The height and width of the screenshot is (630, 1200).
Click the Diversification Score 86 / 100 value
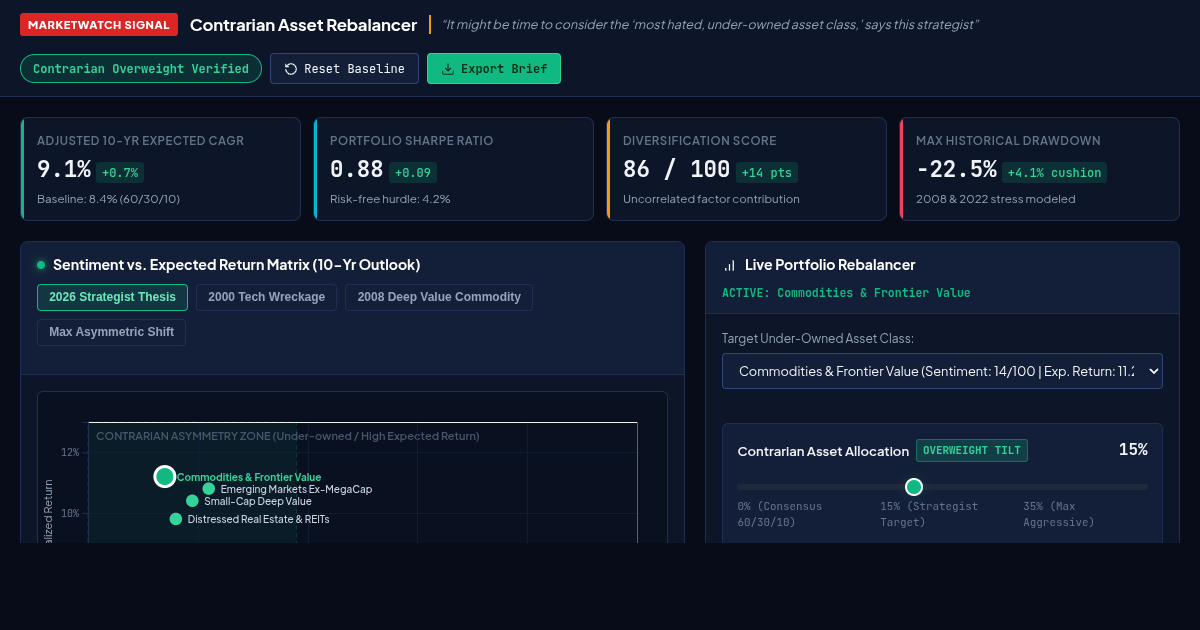tap(676, 170)
